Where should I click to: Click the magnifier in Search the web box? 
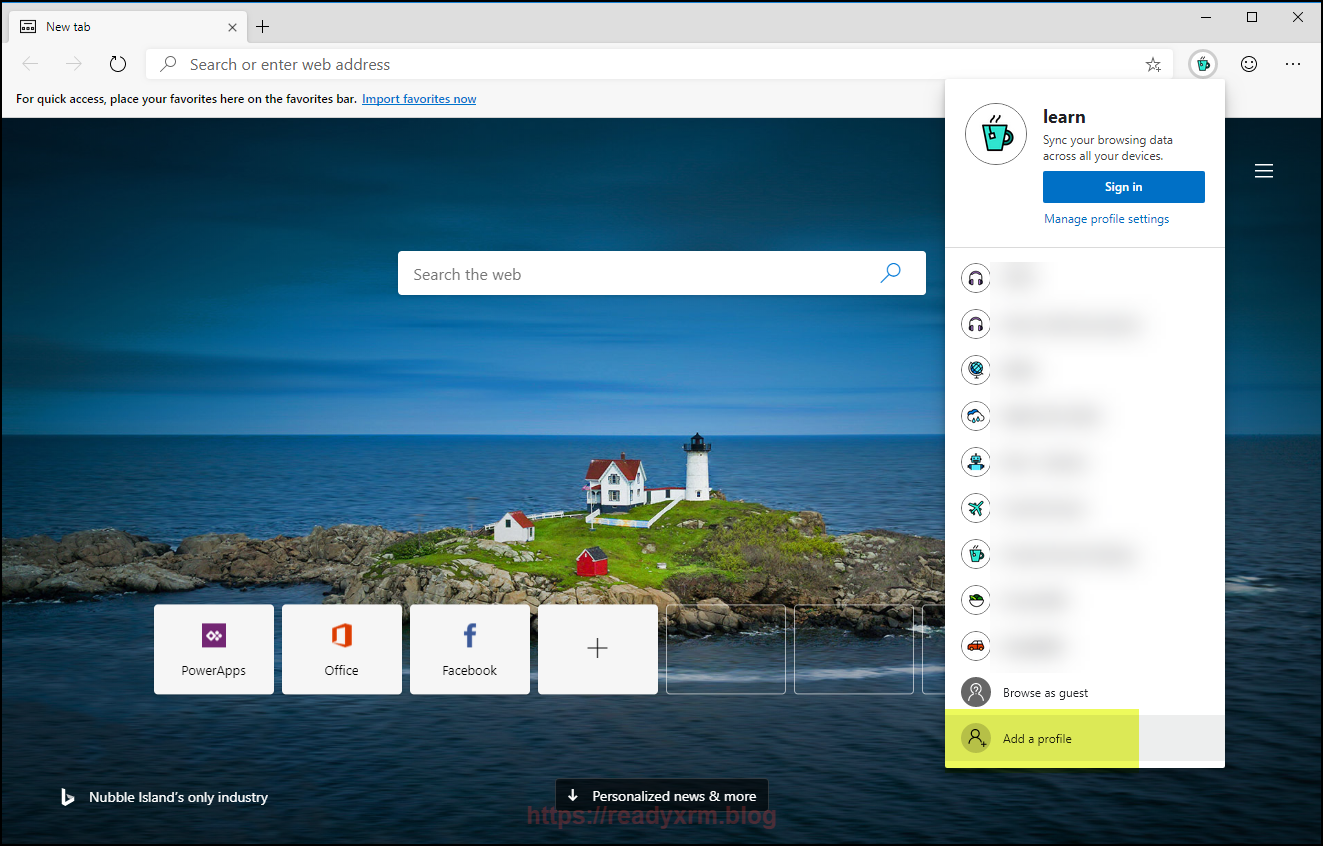click(890, 273)
